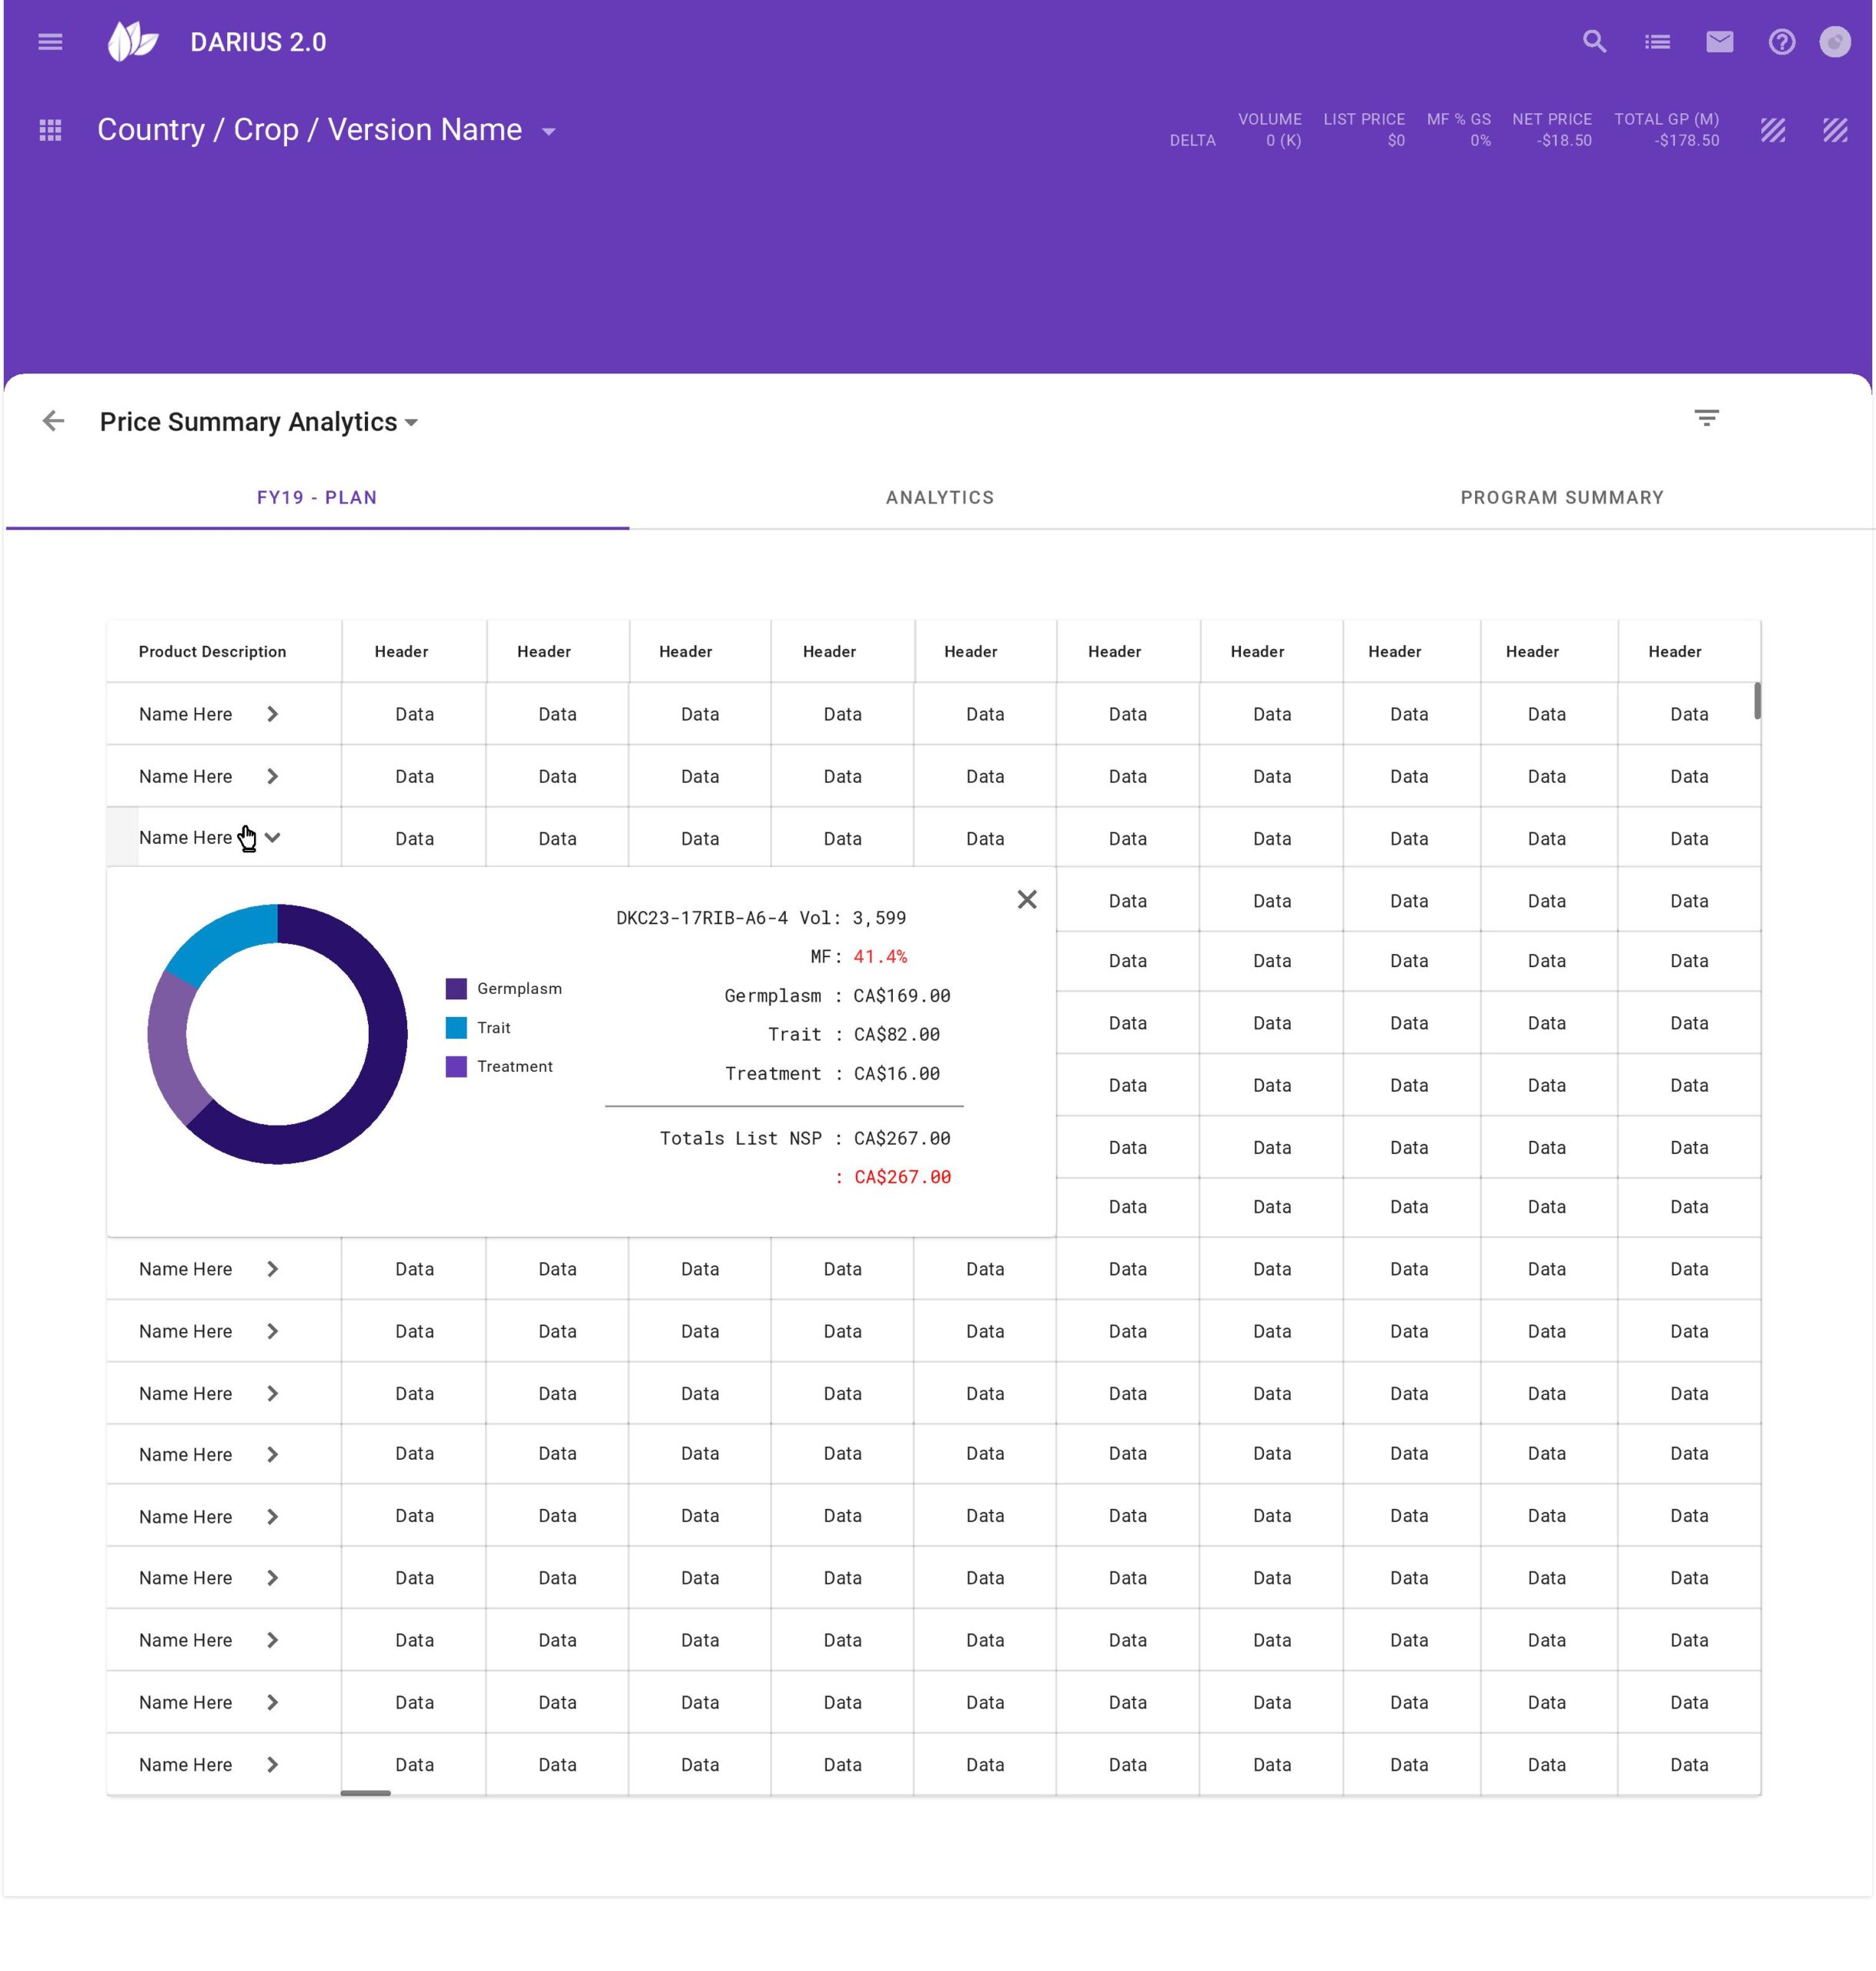This screenshot has height=1971, width=1876.
Task: Open the user avatar profile
Action: 1834,42
